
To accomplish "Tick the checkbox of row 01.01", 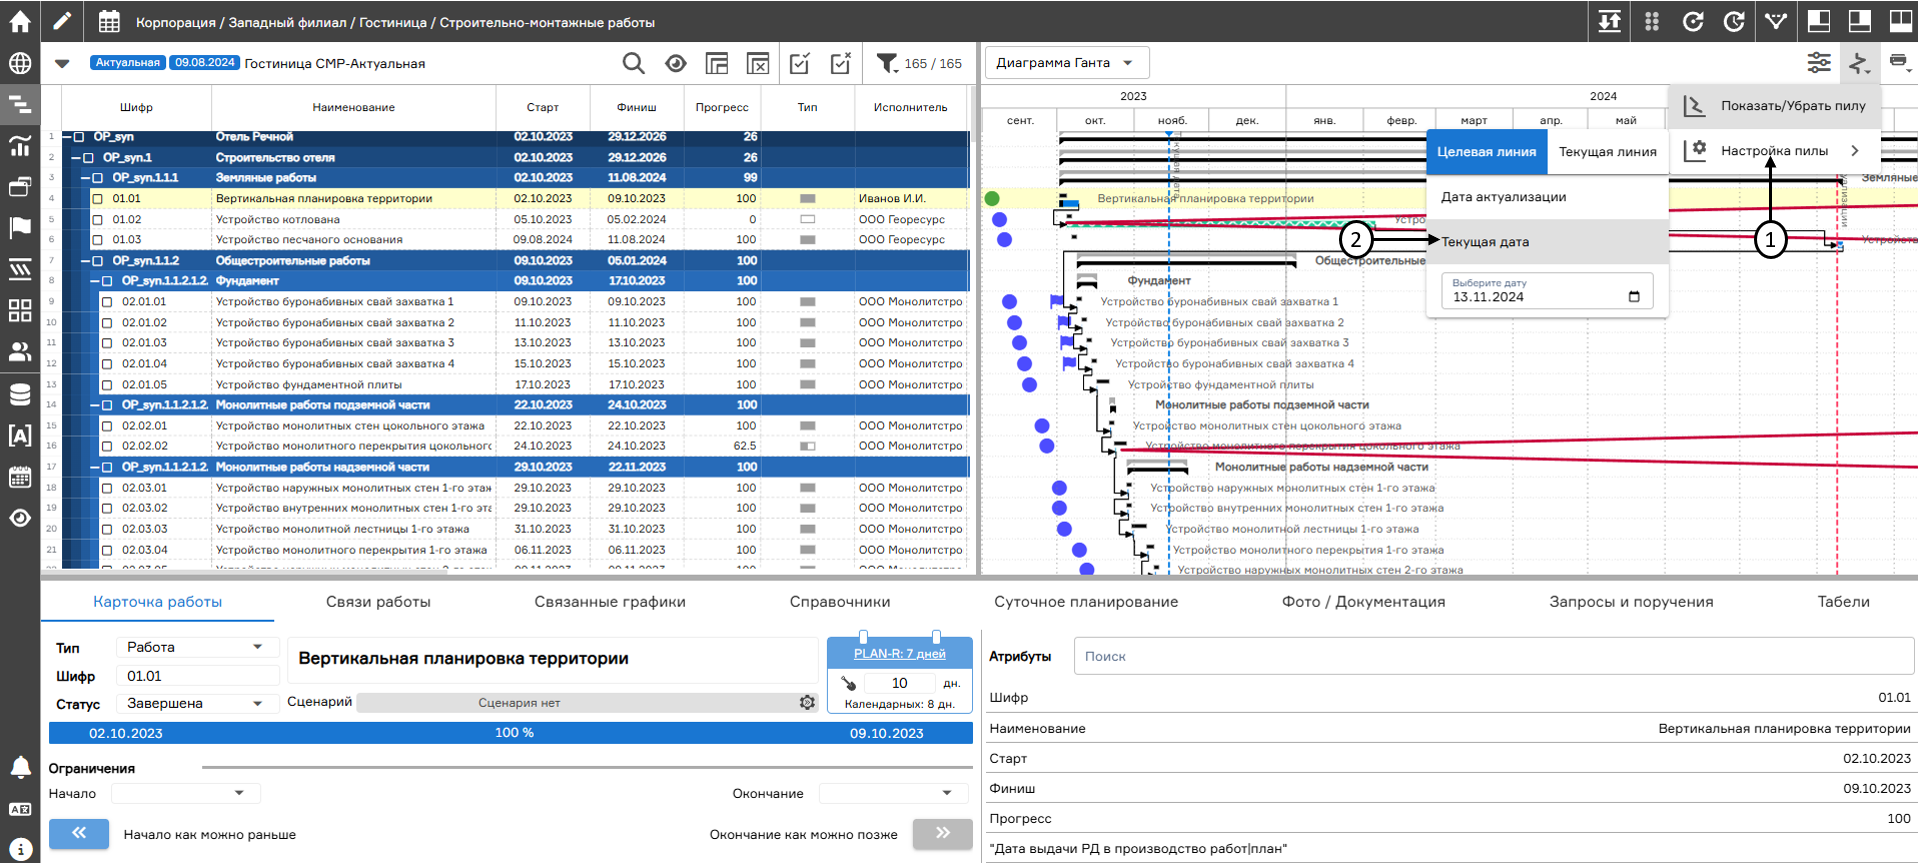I will point(98,199).
